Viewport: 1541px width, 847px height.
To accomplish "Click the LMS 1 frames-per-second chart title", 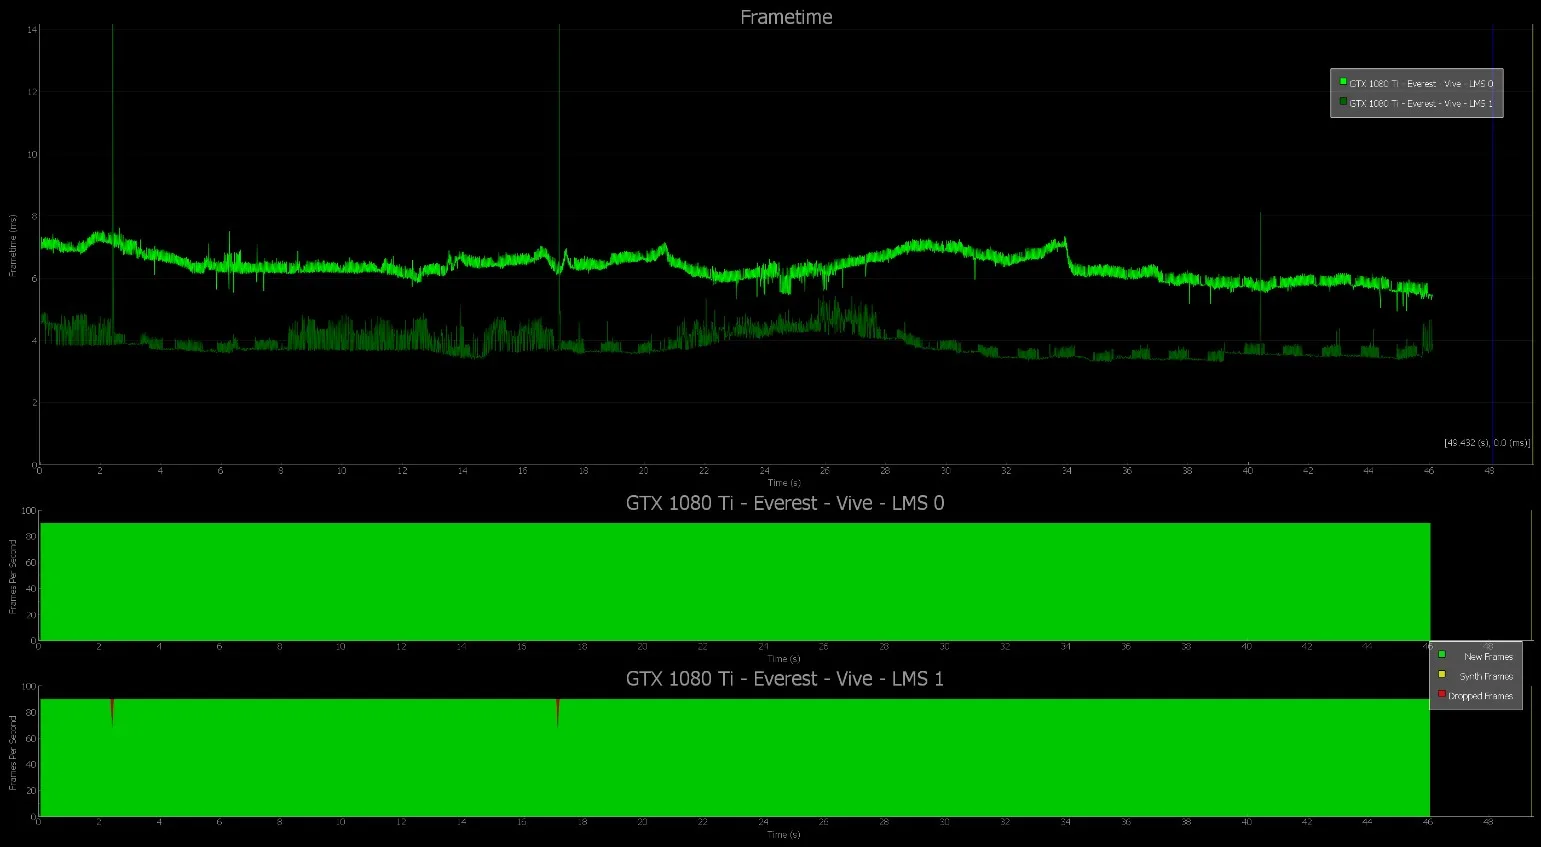I will coord(785,679).
